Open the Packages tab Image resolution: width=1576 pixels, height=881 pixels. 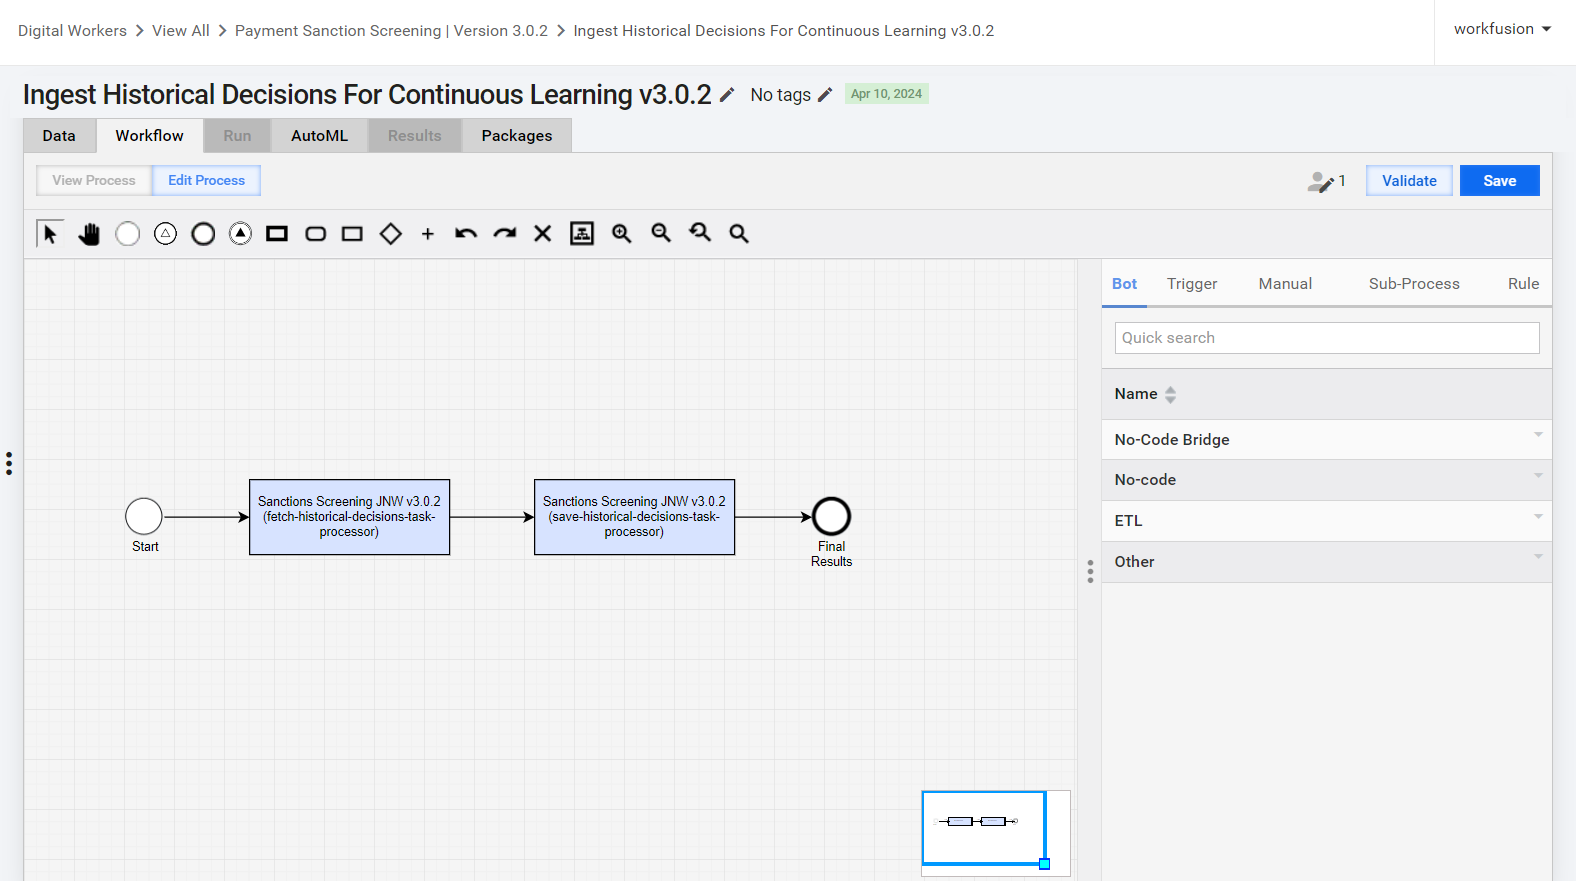517,136
